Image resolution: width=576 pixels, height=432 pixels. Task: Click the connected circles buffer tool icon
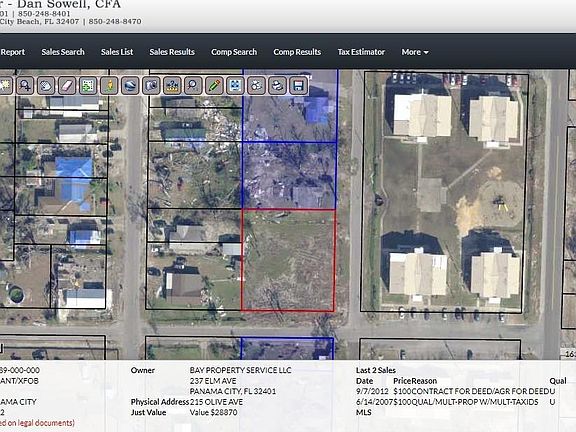pos(256,86)
